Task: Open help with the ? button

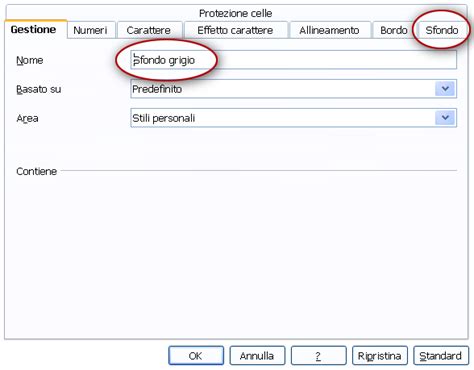Action: tap(318, 356)
